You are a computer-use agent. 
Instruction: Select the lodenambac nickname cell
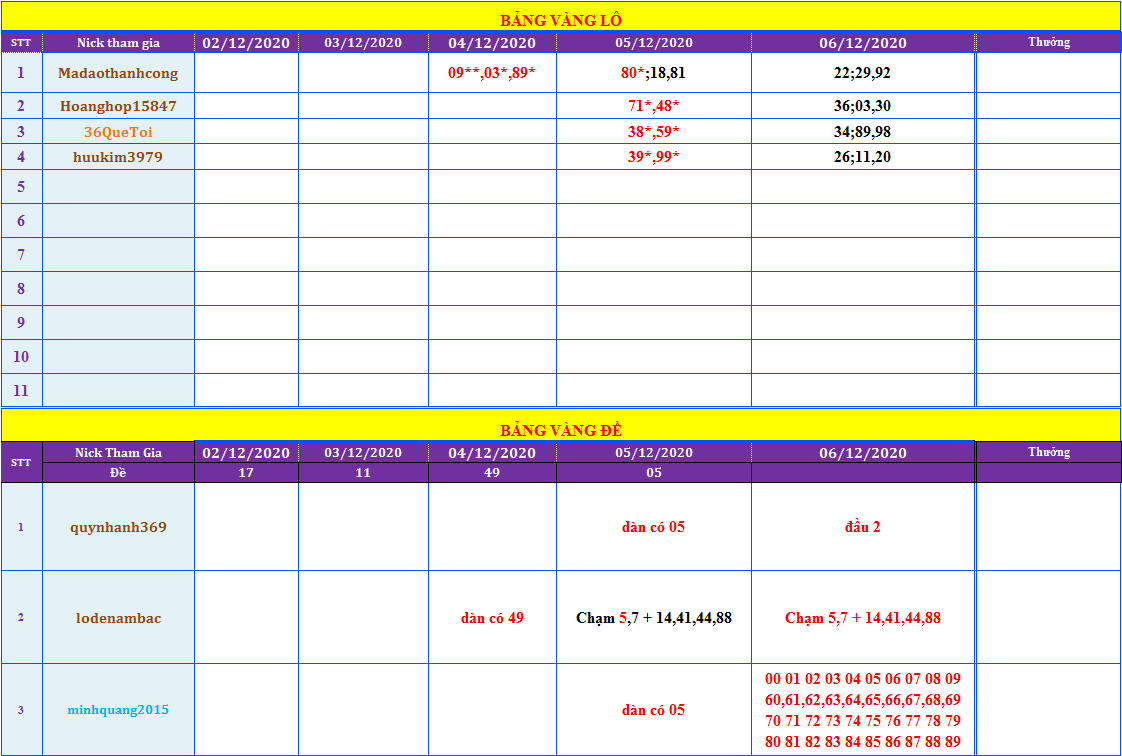118,618
